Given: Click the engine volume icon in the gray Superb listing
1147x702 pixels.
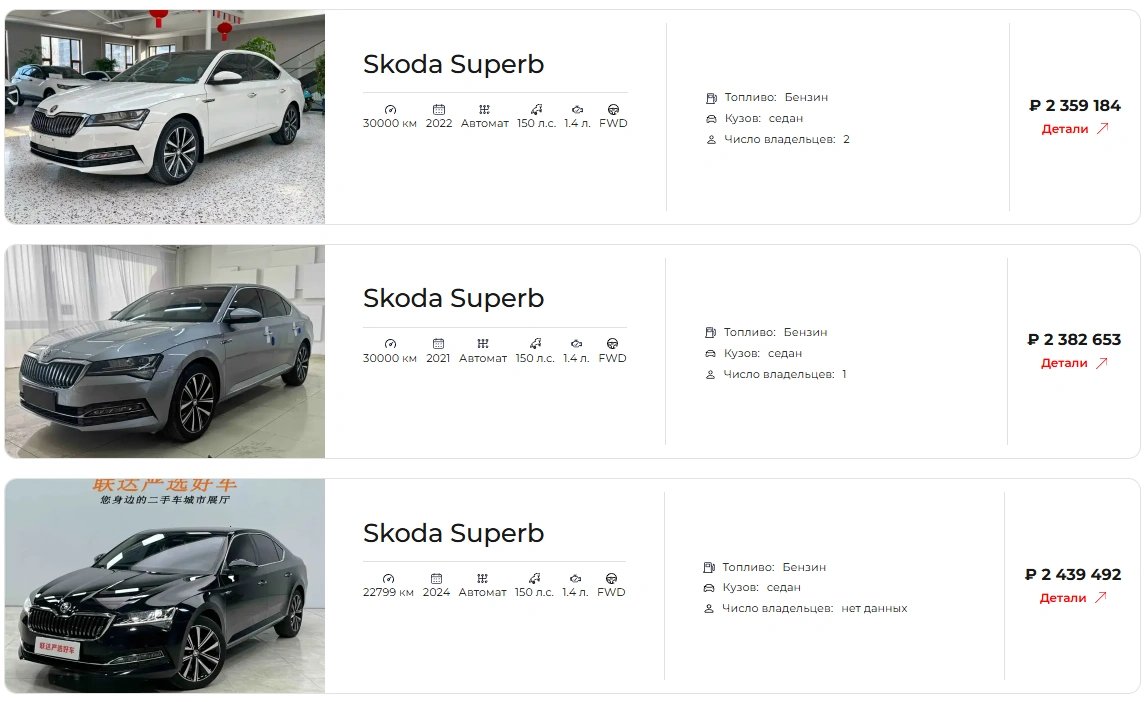Looking at the screenshot, I should tap(576, 343).
